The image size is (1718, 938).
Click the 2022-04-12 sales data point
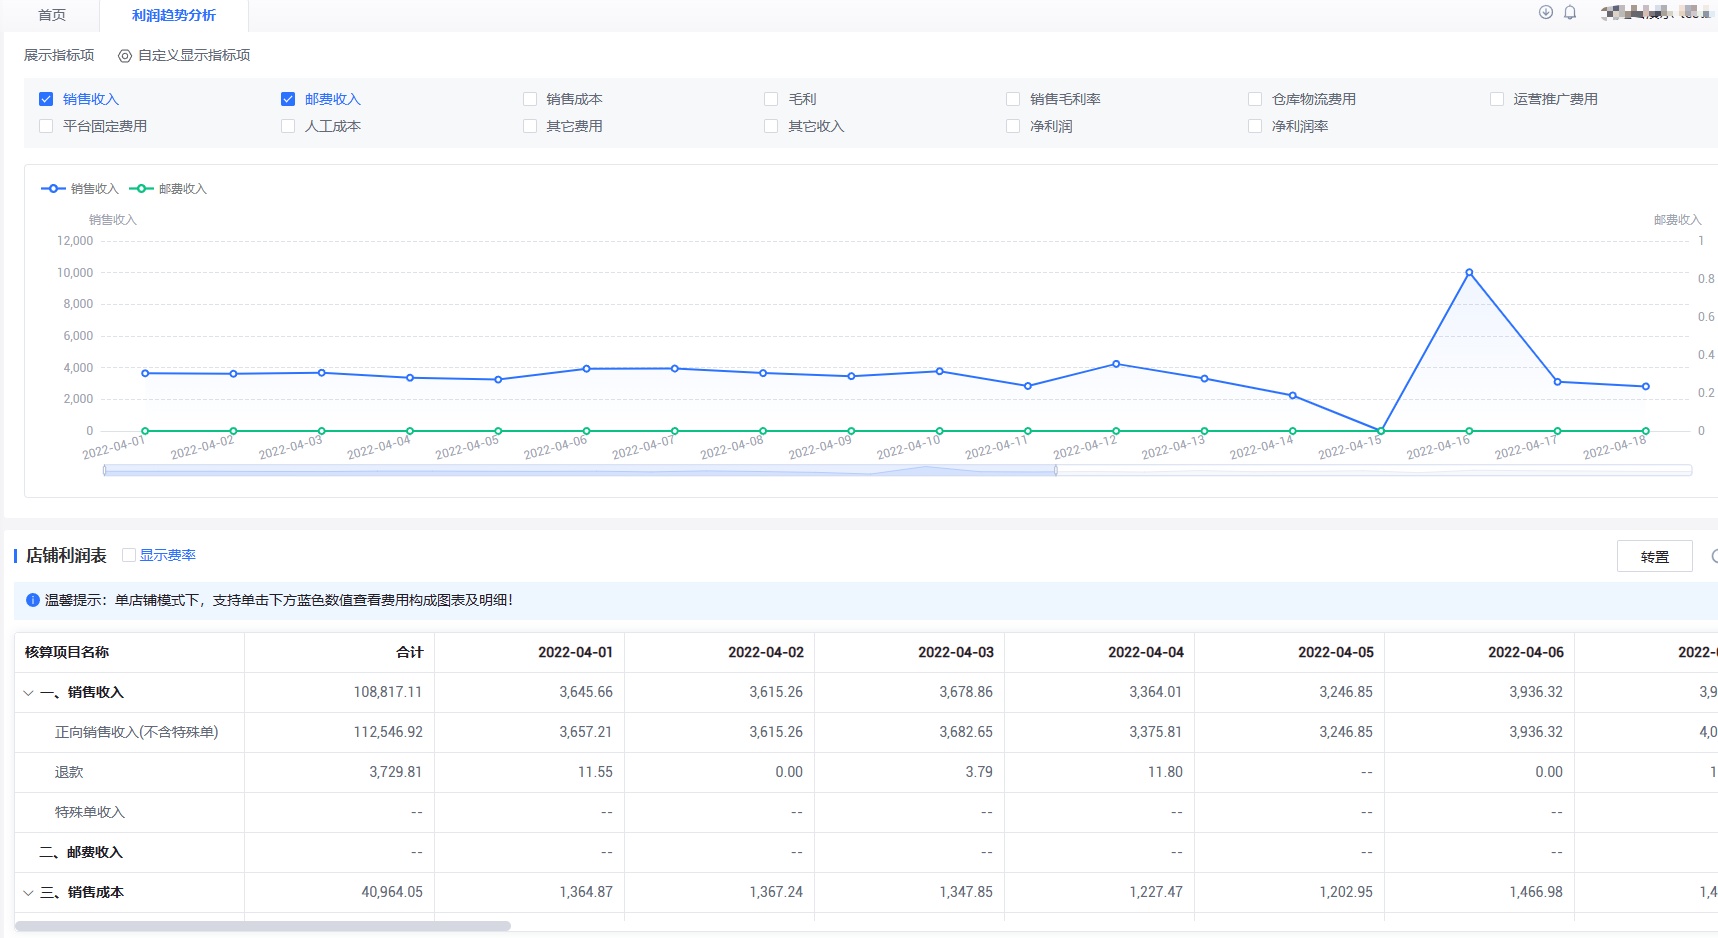pyautogui.click(x=1116, y=364)
